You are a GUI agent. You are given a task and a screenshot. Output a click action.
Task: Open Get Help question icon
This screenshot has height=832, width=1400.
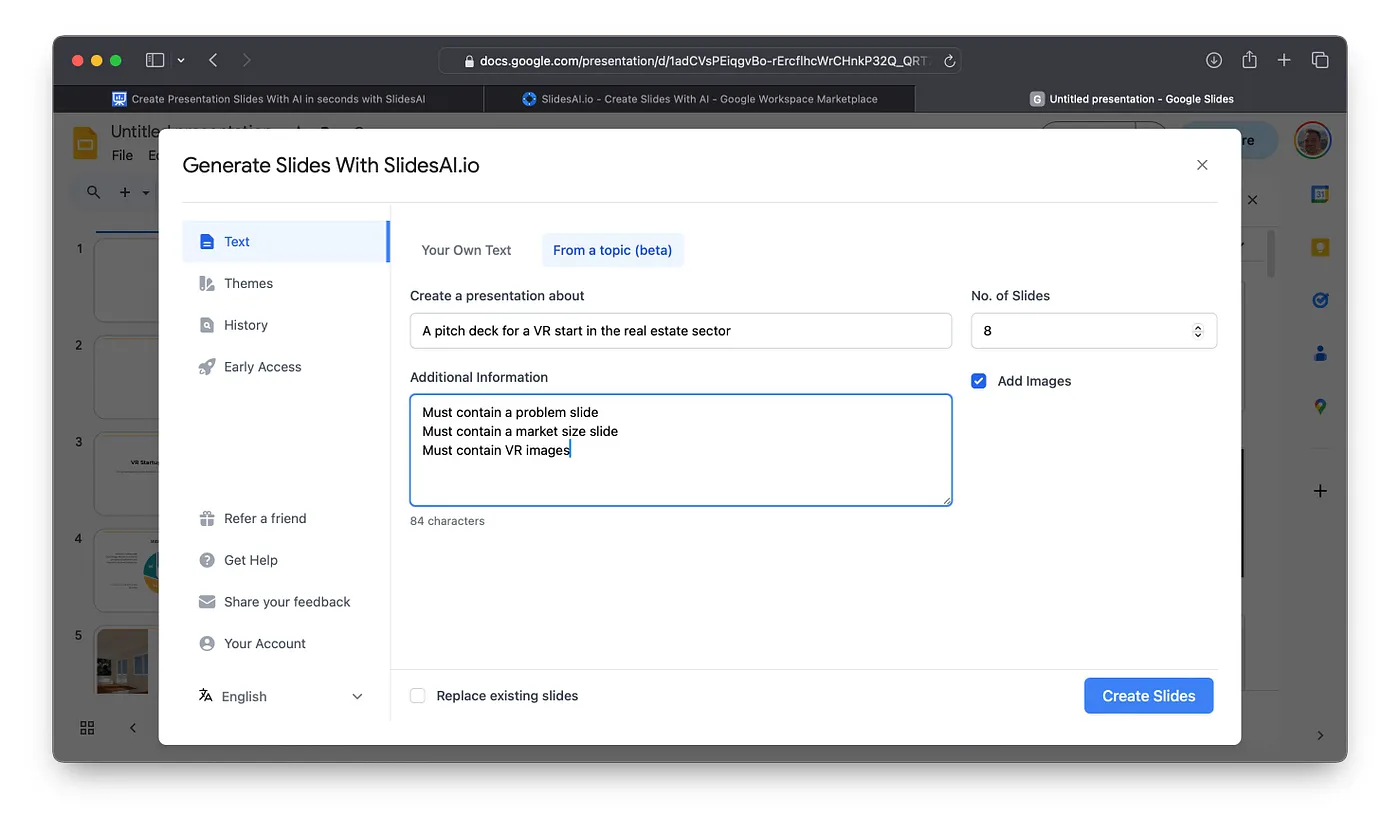point(207,561)
